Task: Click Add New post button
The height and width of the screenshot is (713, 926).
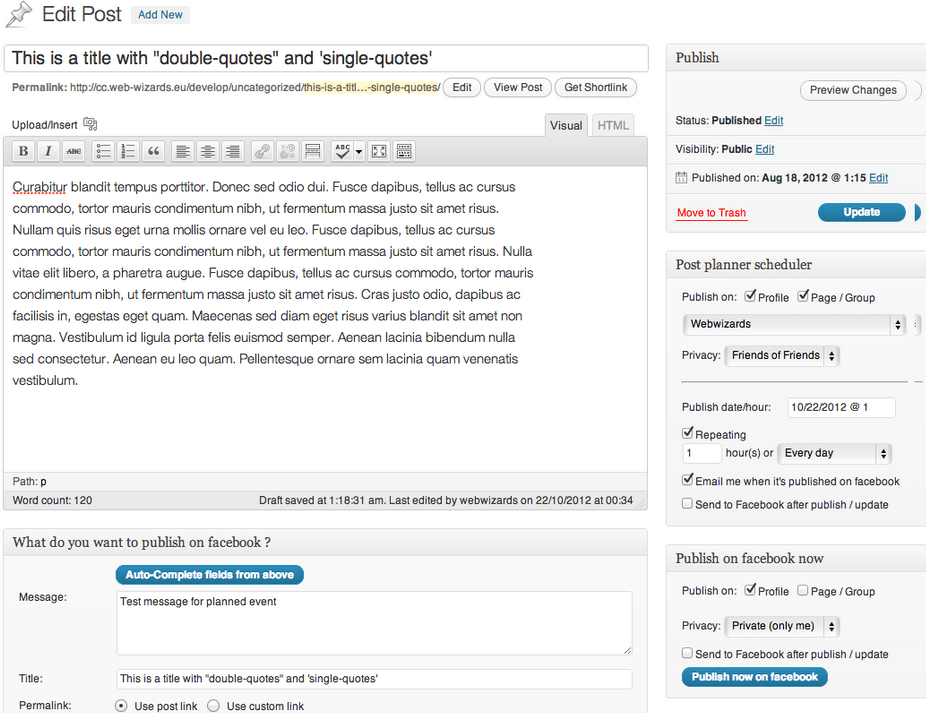Action: 160,15
